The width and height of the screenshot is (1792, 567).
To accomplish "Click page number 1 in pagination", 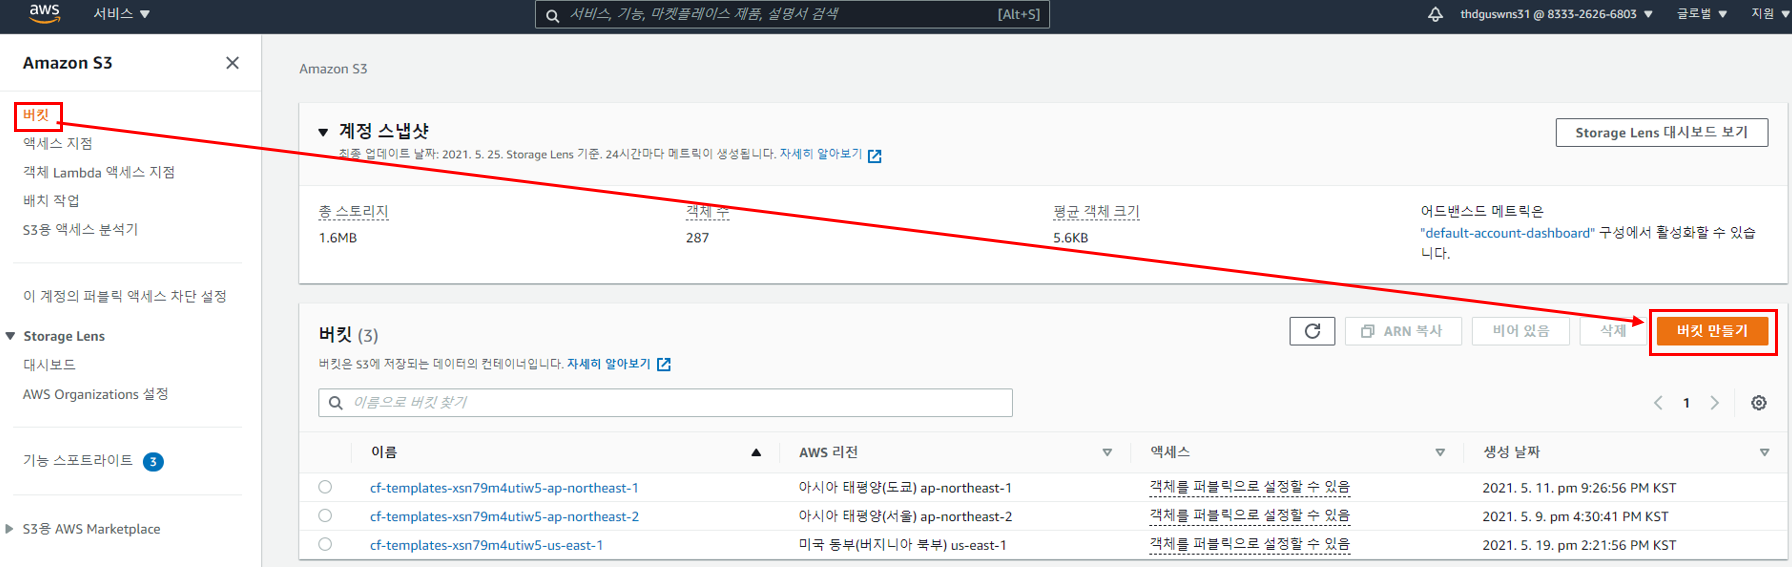I will [x=1686, y=403].
